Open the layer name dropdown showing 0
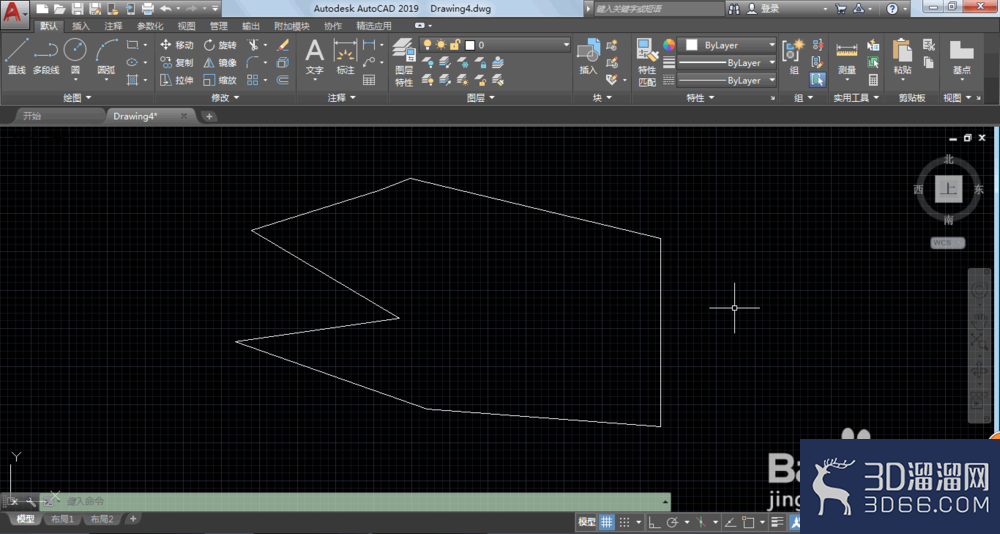This screenshot has width=1000, height=534. tap(495, 45)
